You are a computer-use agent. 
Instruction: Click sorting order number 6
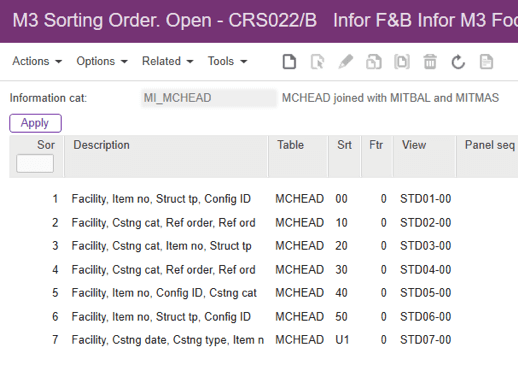[x=55, y=317]
